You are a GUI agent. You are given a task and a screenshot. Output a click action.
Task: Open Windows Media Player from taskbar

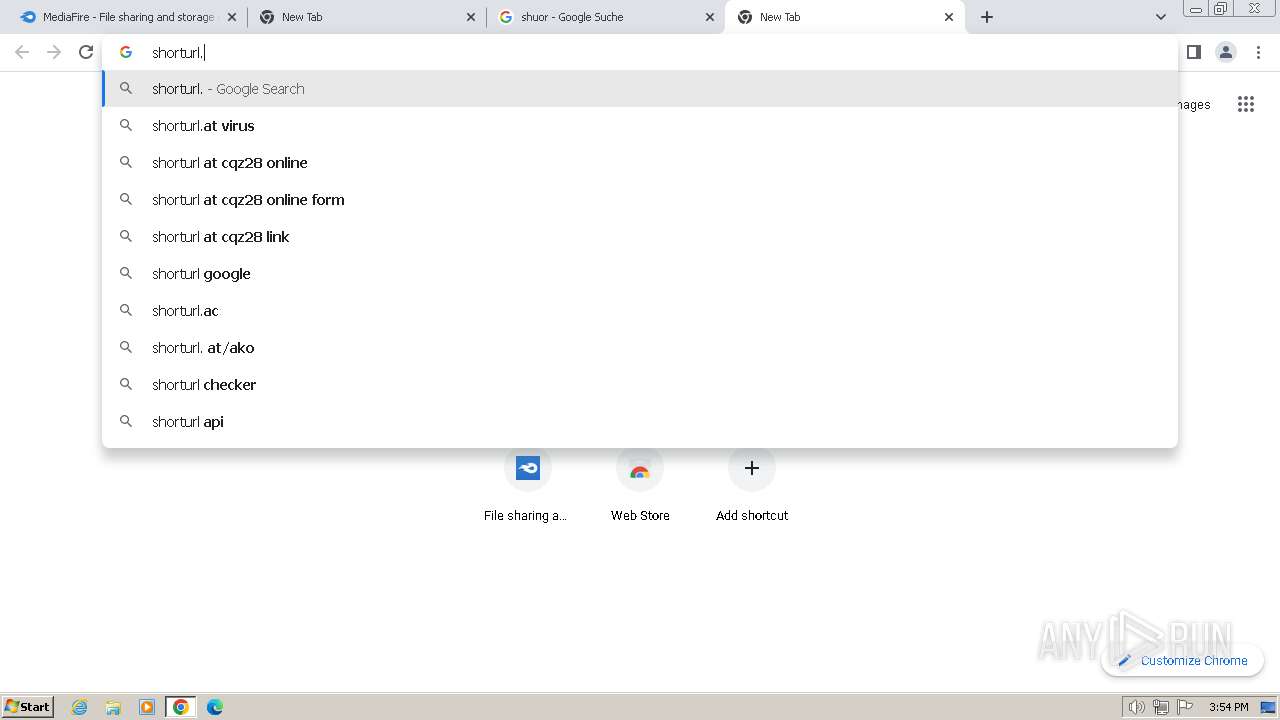147,707
